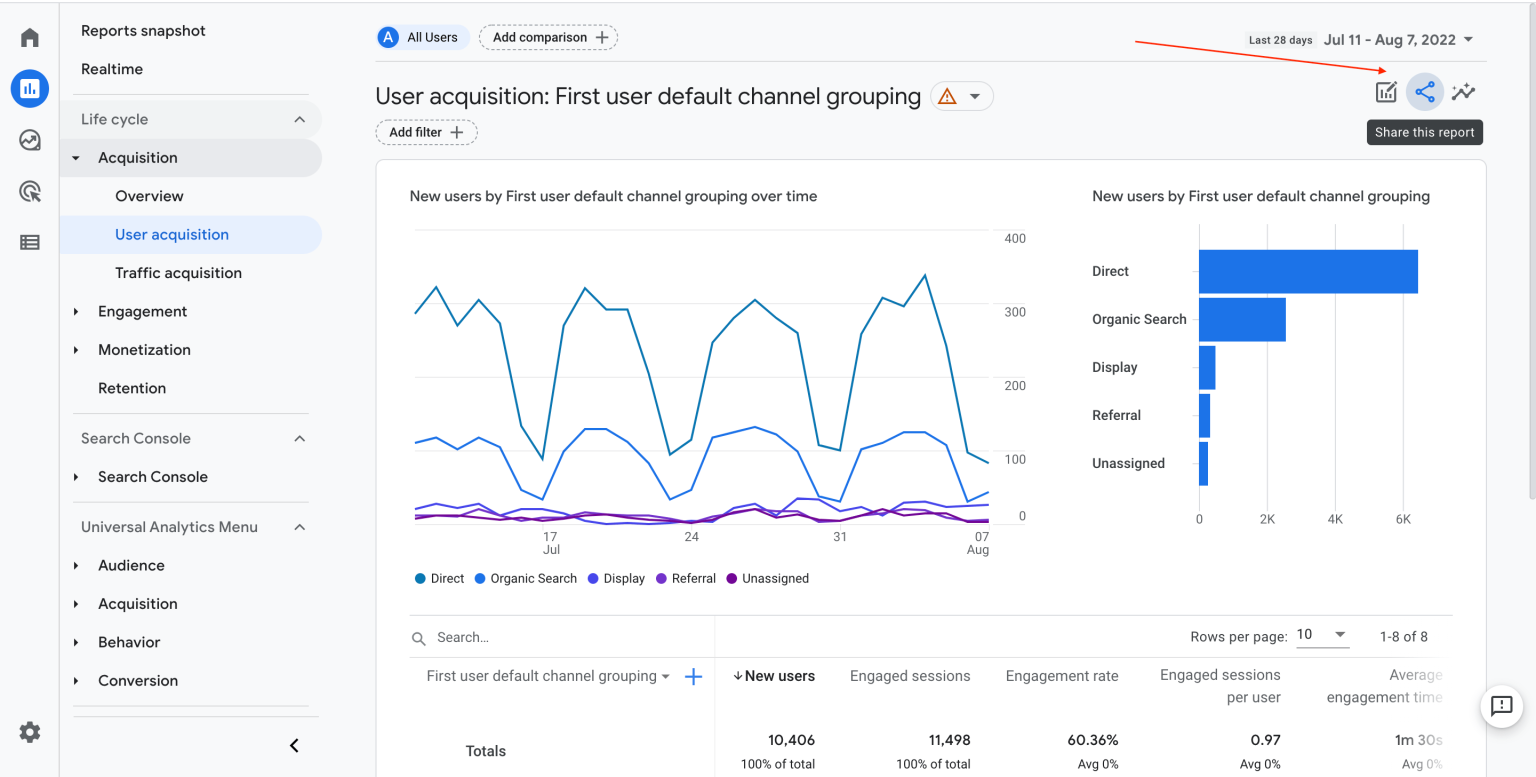Image resolution: width=1536 pixels, height=777 pixels.
Task: Toggle the Direct series in chart legend
Action: (x=439, y=578)
